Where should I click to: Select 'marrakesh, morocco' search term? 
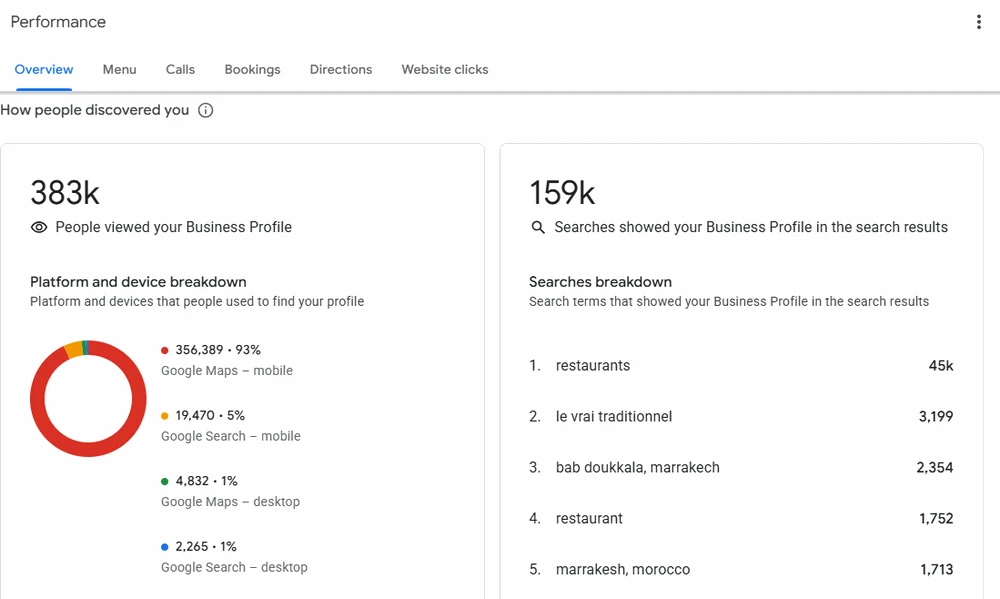point(623,570)
